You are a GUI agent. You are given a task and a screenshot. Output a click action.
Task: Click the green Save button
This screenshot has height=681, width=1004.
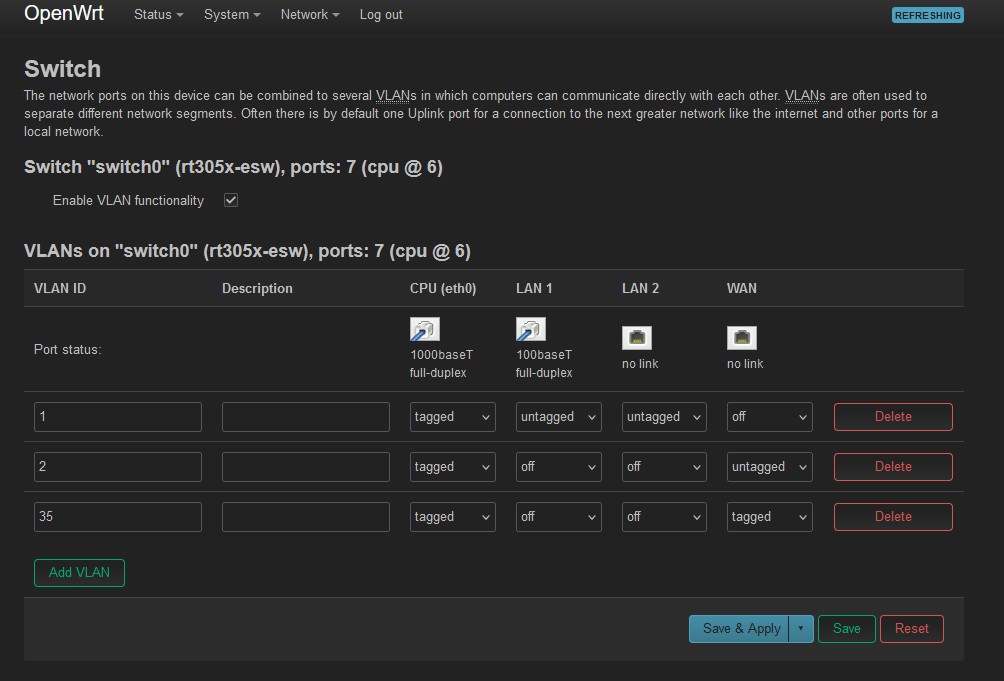(x=846, y=629)
